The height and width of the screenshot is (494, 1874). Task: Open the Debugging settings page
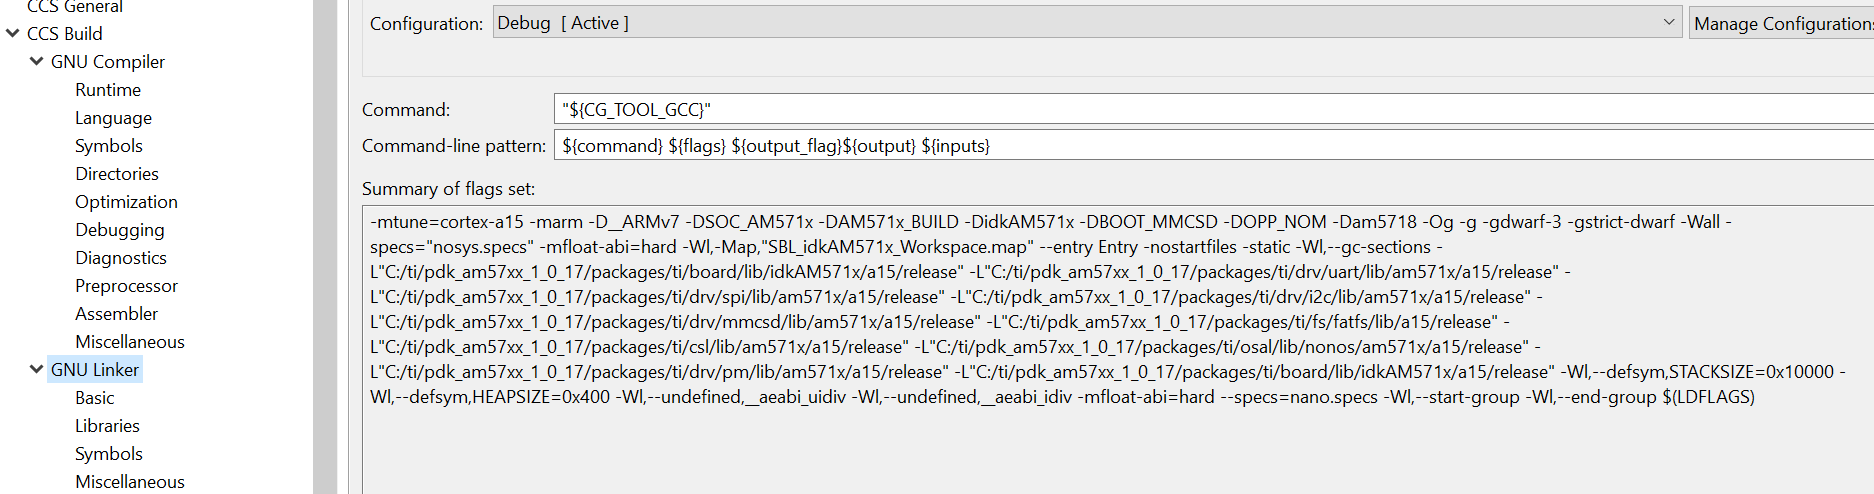[x=119, y=229]
